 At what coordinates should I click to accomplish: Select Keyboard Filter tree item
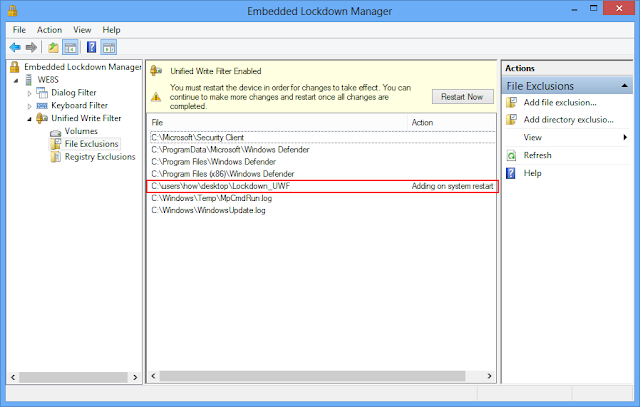[x=80, y=105]
